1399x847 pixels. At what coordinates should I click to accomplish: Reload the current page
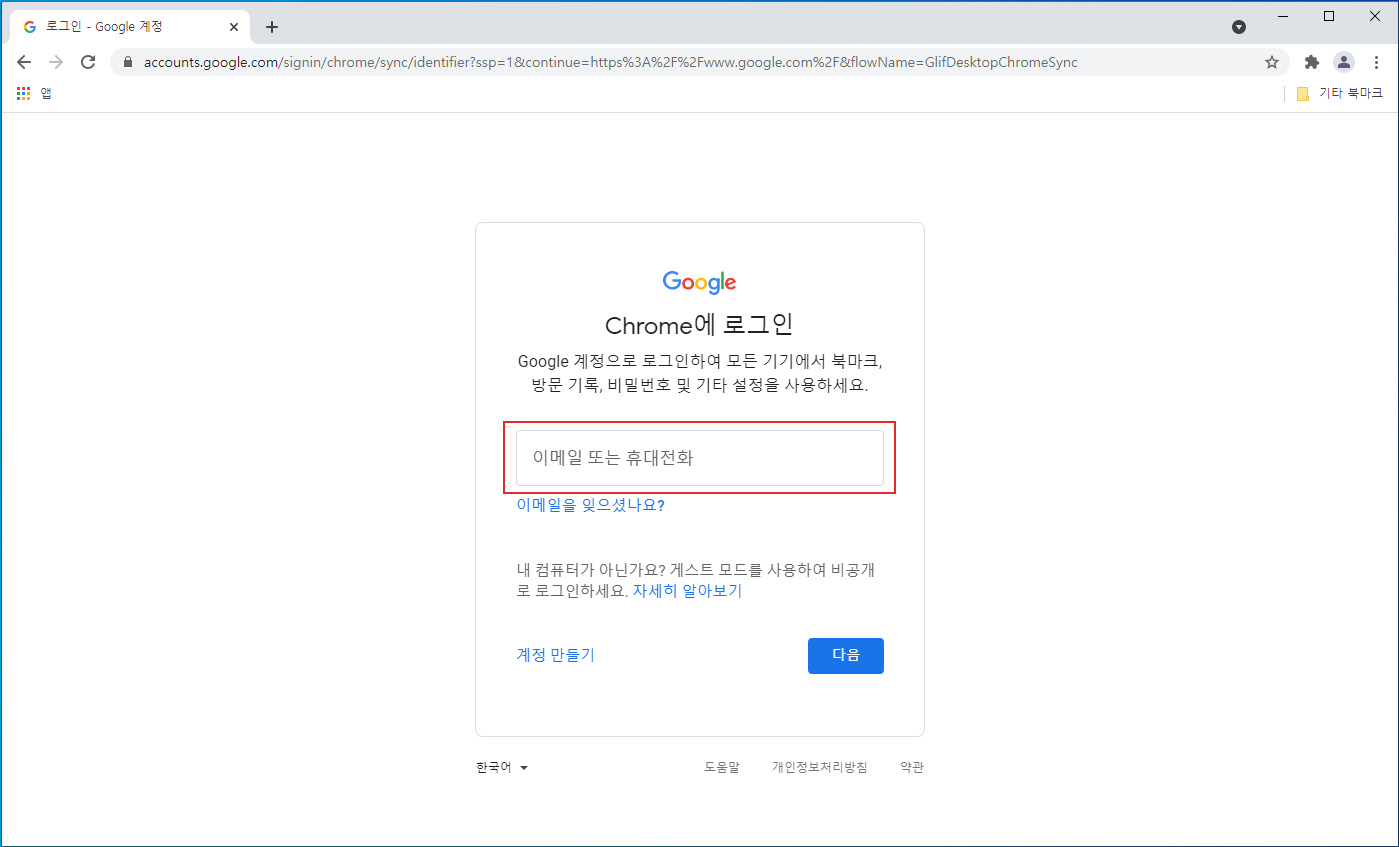click(x=88, y=62)
